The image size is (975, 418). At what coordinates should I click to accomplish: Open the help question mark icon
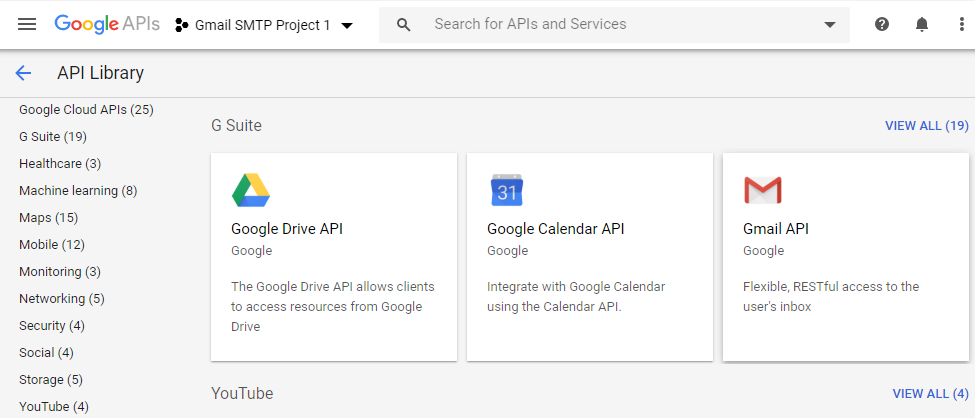[x=881, y=24]
